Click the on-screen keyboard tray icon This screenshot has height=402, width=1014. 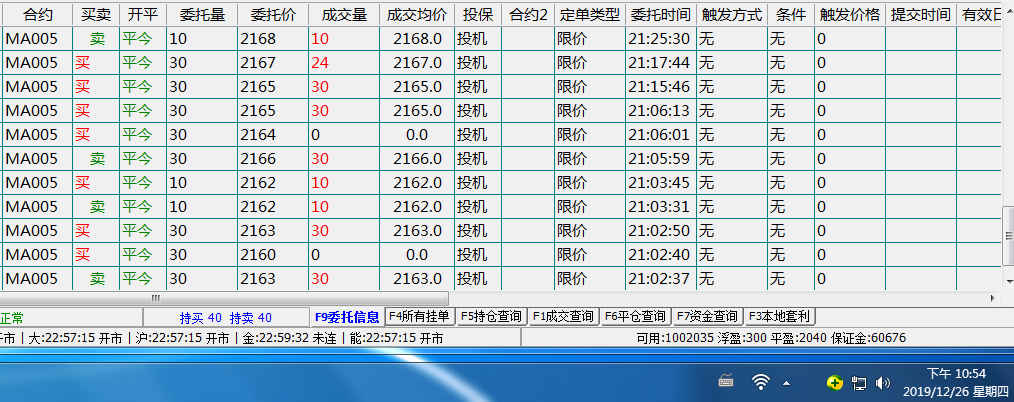(x=726, y=382)
